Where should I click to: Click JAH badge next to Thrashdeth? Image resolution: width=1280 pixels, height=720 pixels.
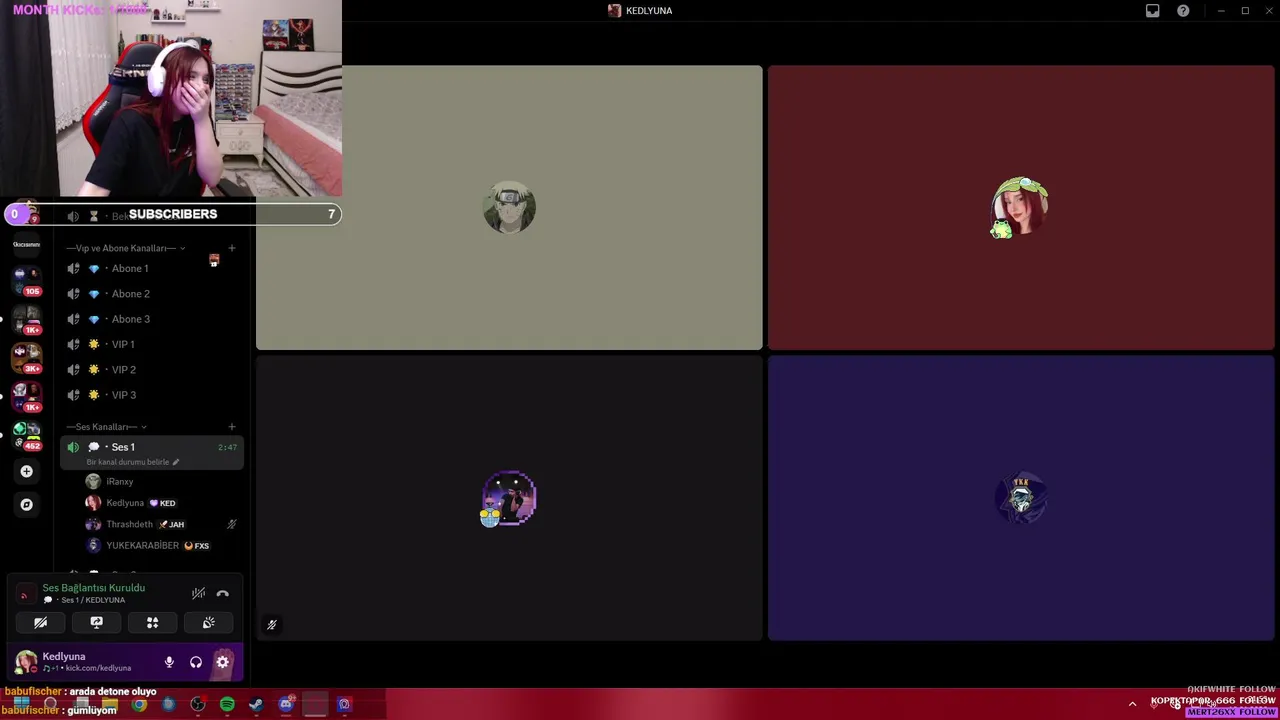(171, 524)
